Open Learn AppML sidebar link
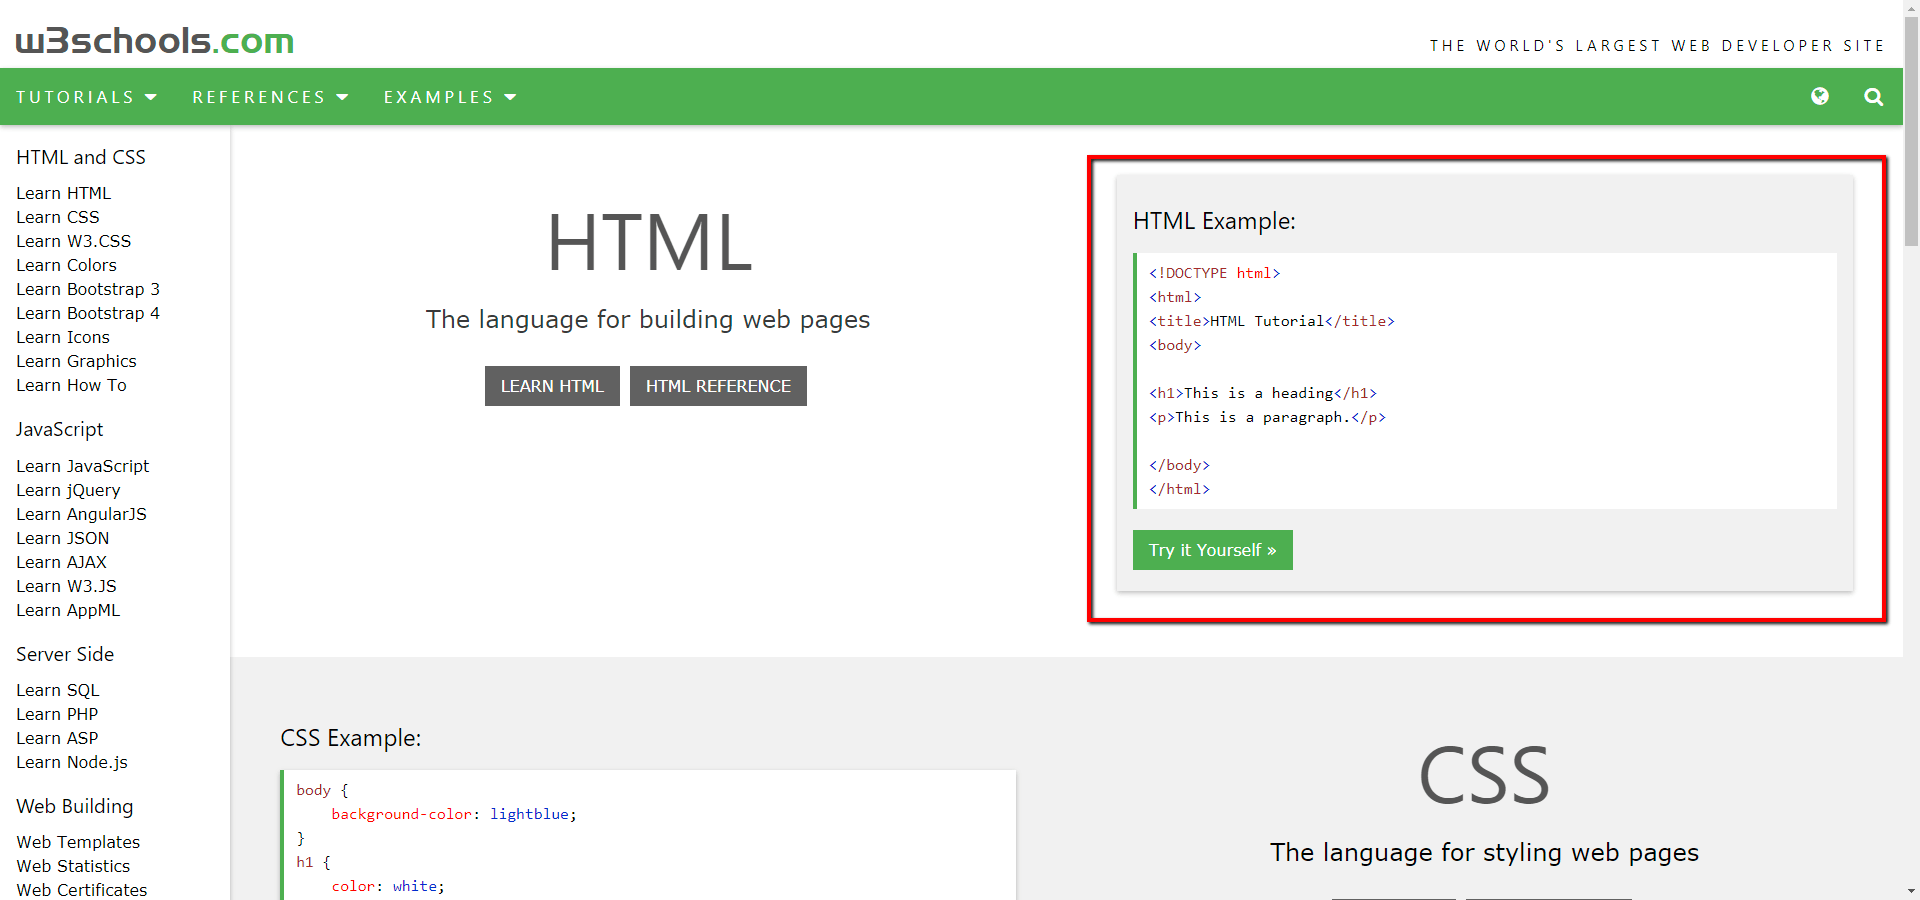 pyautogui.click(x=68, y=610)
